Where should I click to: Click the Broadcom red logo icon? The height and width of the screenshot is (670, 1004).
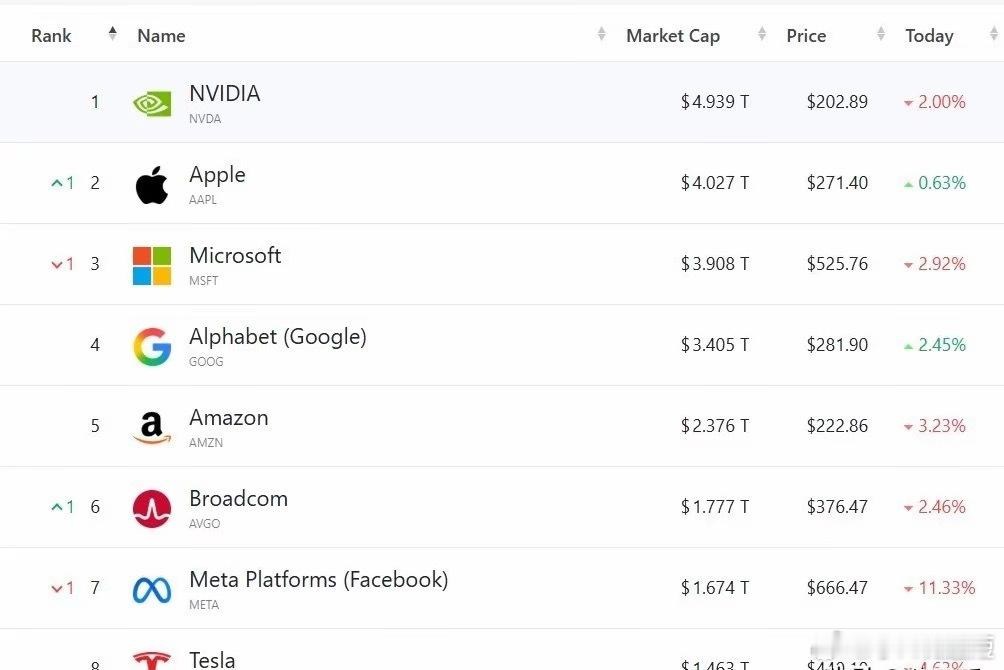click(152, 509)
